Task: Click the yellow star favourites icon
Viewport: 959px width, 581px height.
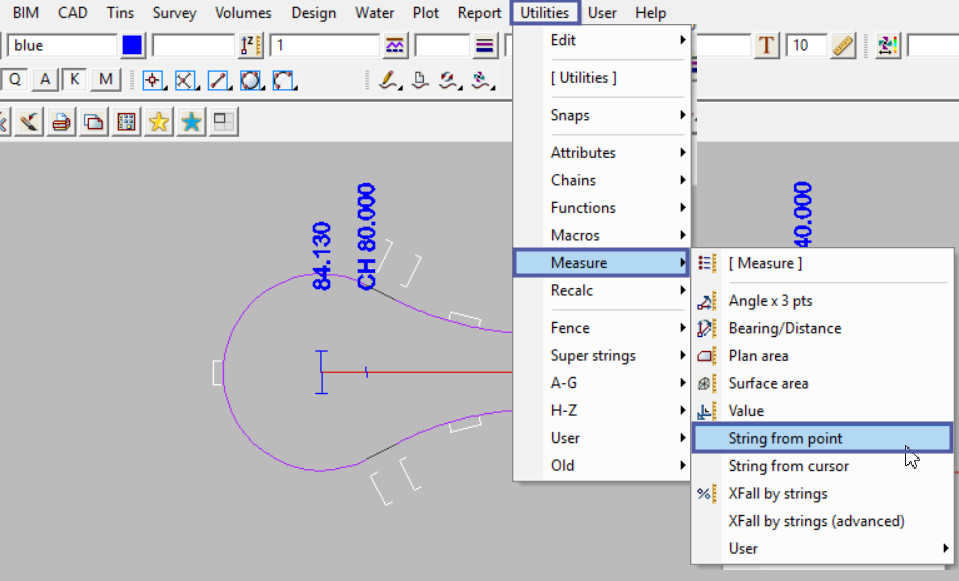Action: tap(158, 122)
